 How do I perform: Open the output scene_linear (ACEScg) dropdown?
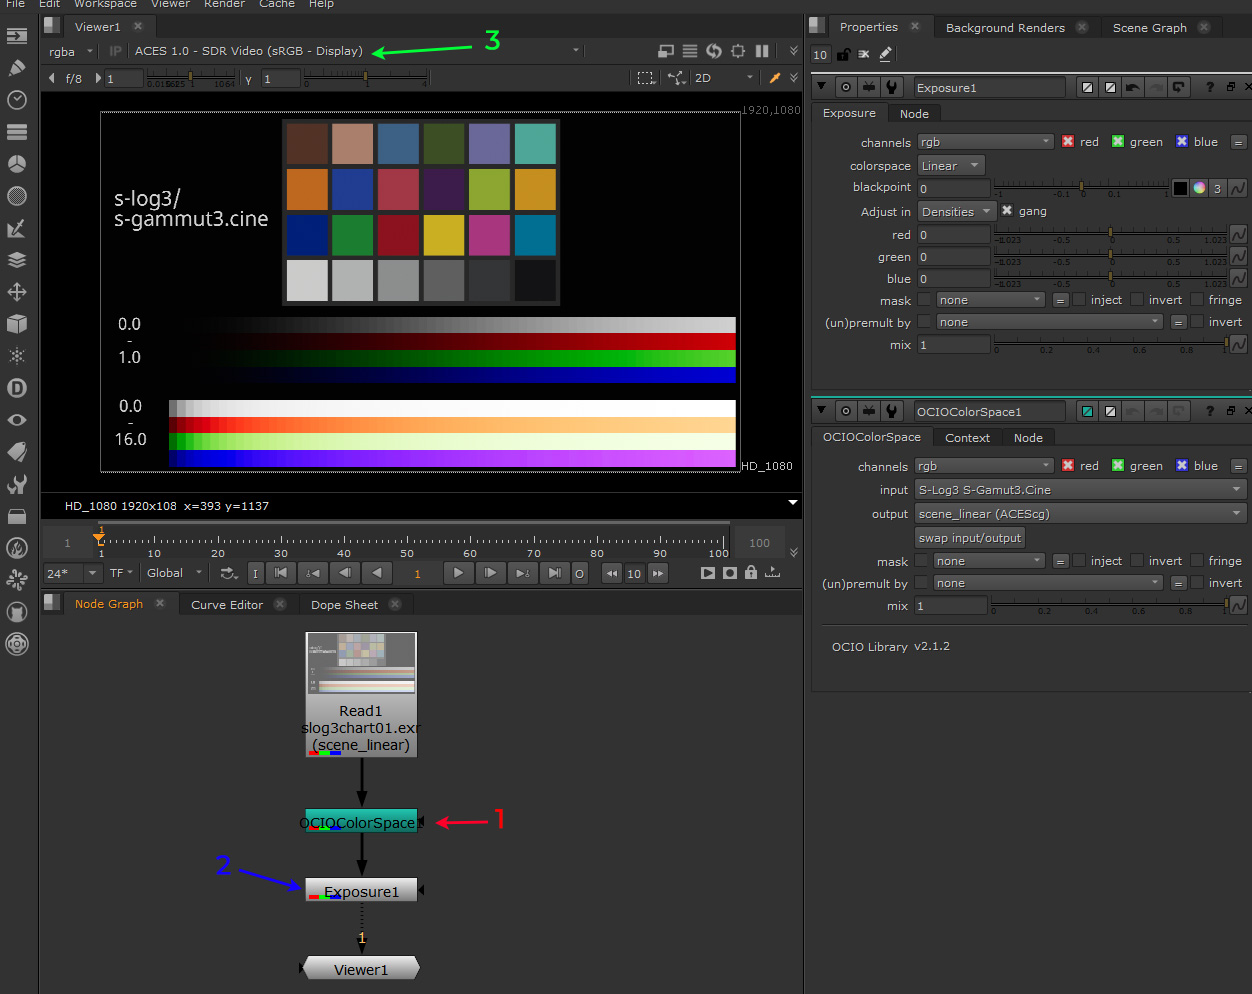(1080, 514)
